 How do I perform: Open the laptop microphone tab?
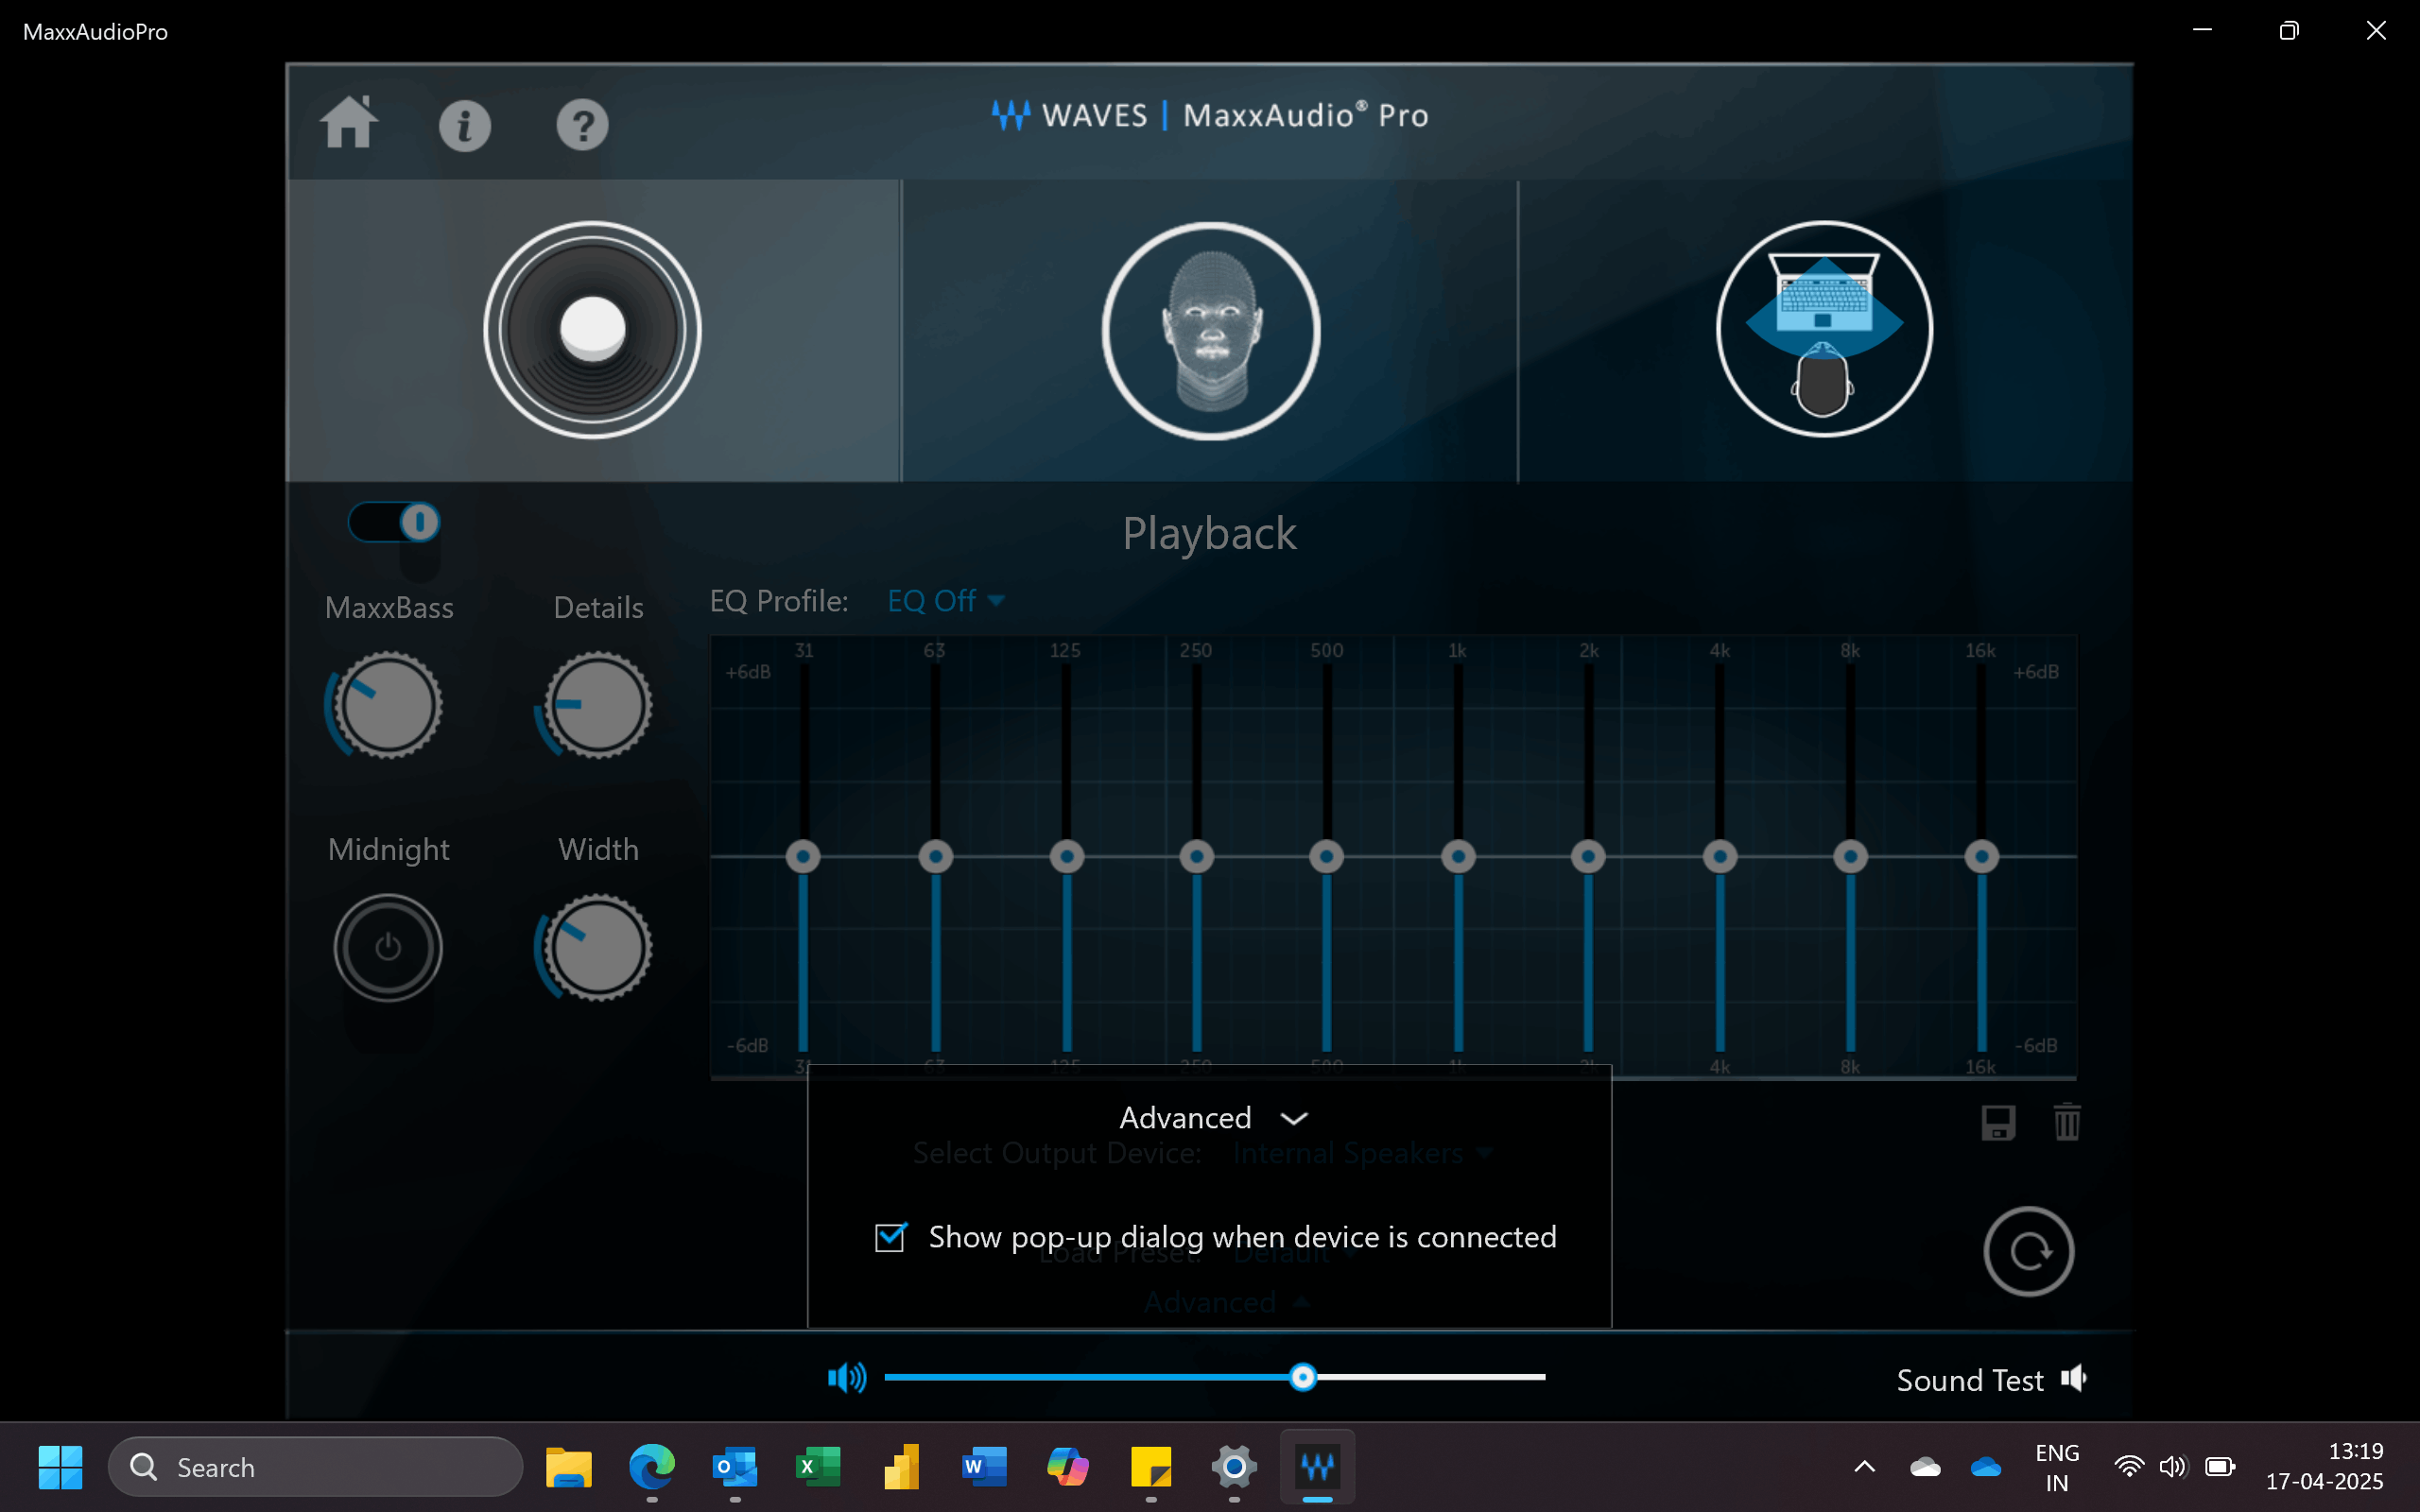[1824, 330]
